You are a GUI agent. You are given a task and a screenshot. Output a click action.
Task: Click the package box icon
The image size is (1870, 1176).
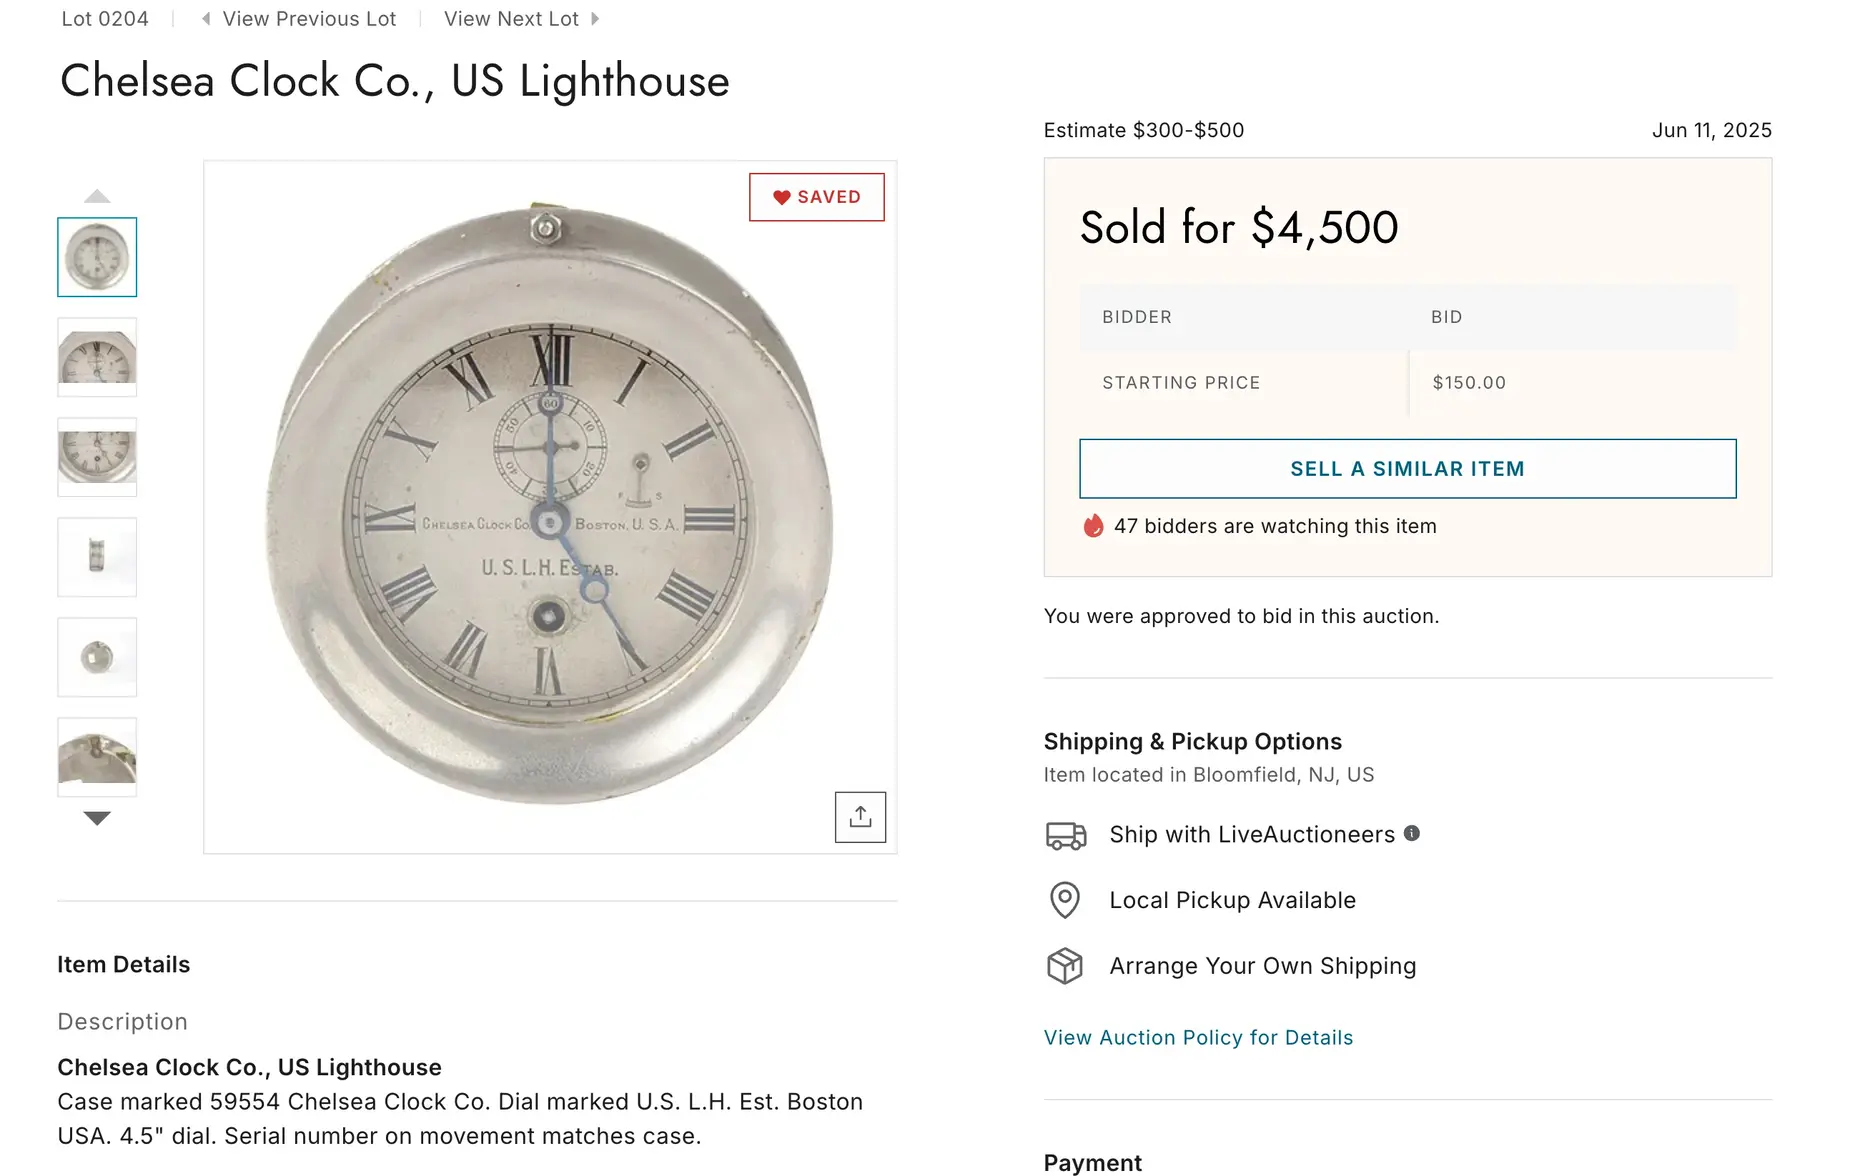coord(1065,966)
